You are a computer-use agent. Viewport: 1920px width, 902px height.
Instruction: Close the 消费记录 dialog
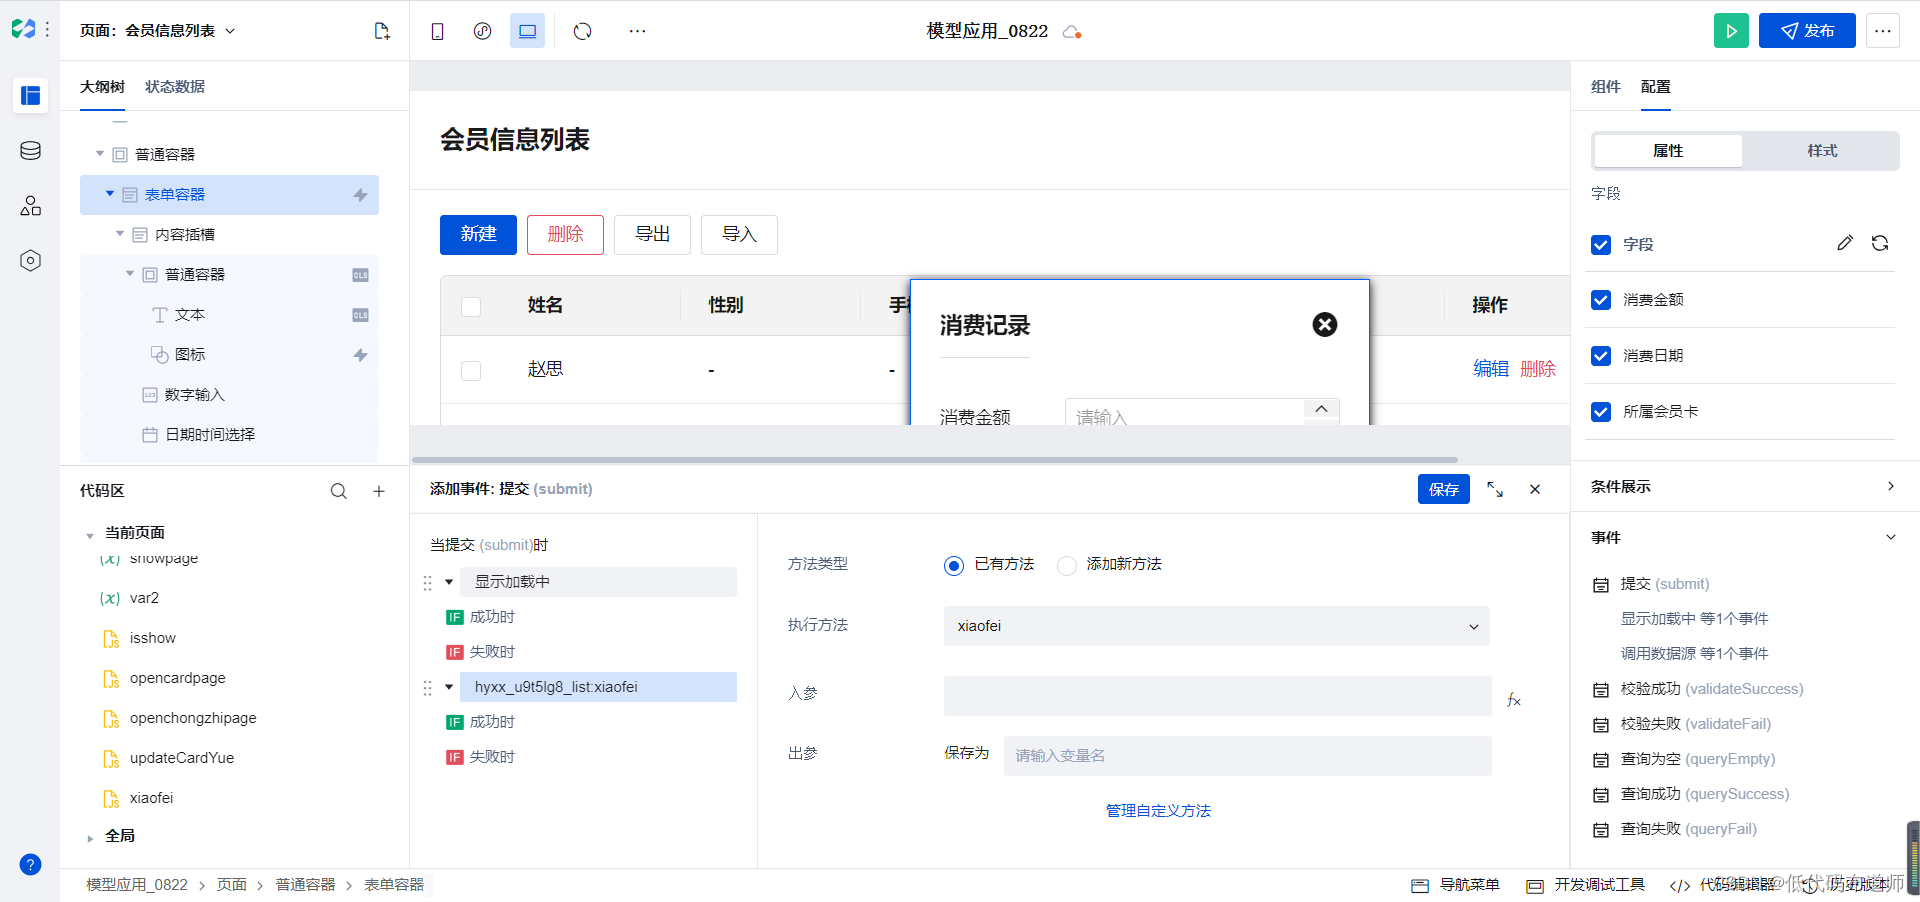point(1325,324)
